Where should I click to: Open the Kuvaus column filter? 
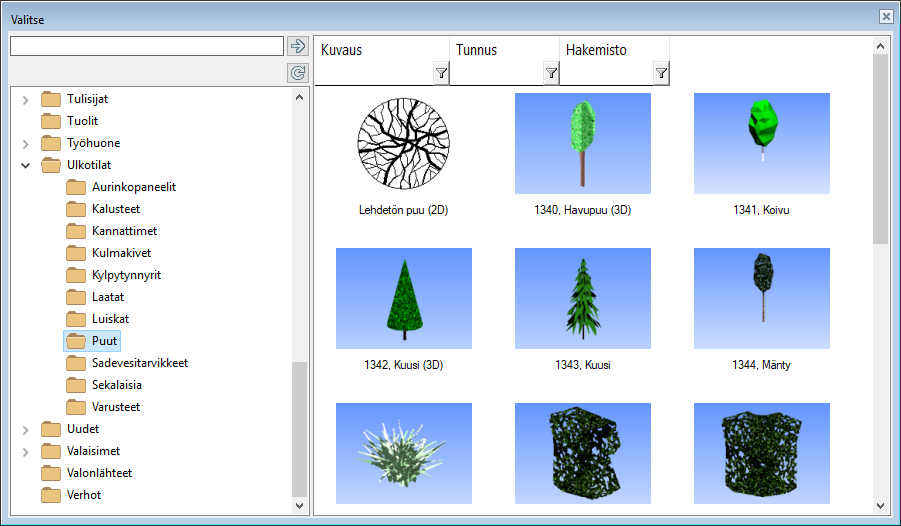(x=441, y=73)
